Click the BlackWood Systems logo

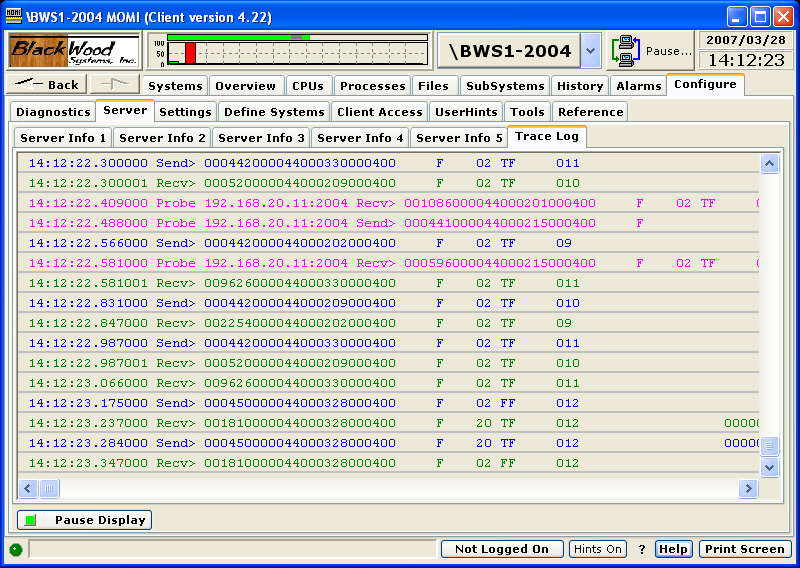click(75, 50)
